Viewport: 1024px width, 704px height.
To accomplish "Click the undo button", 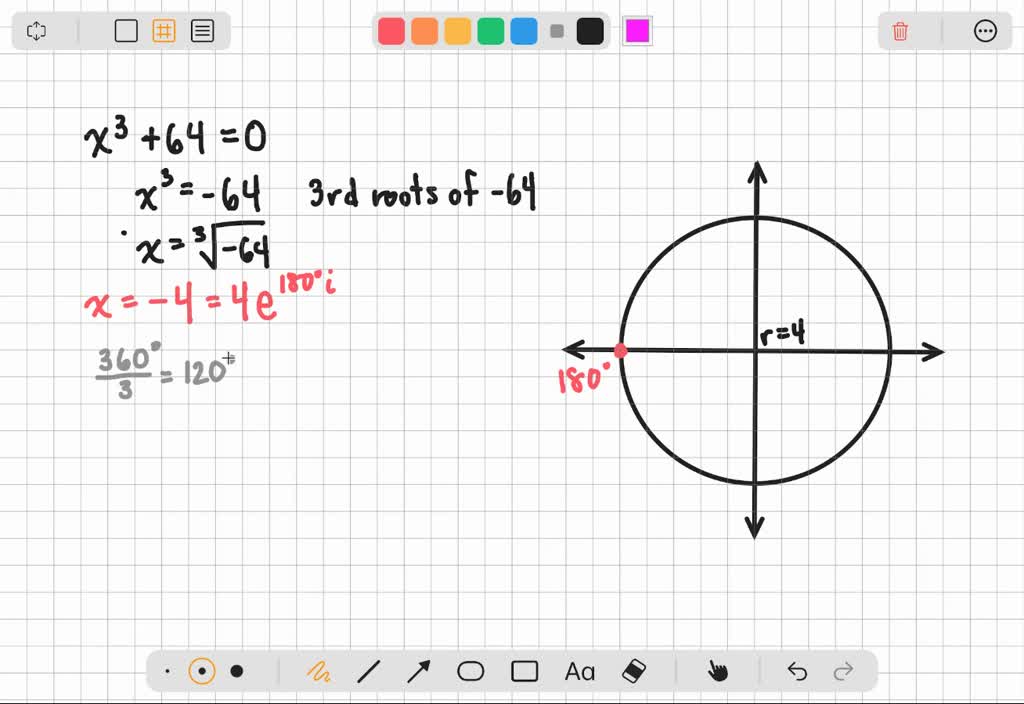I will click(x=797, y=670).
